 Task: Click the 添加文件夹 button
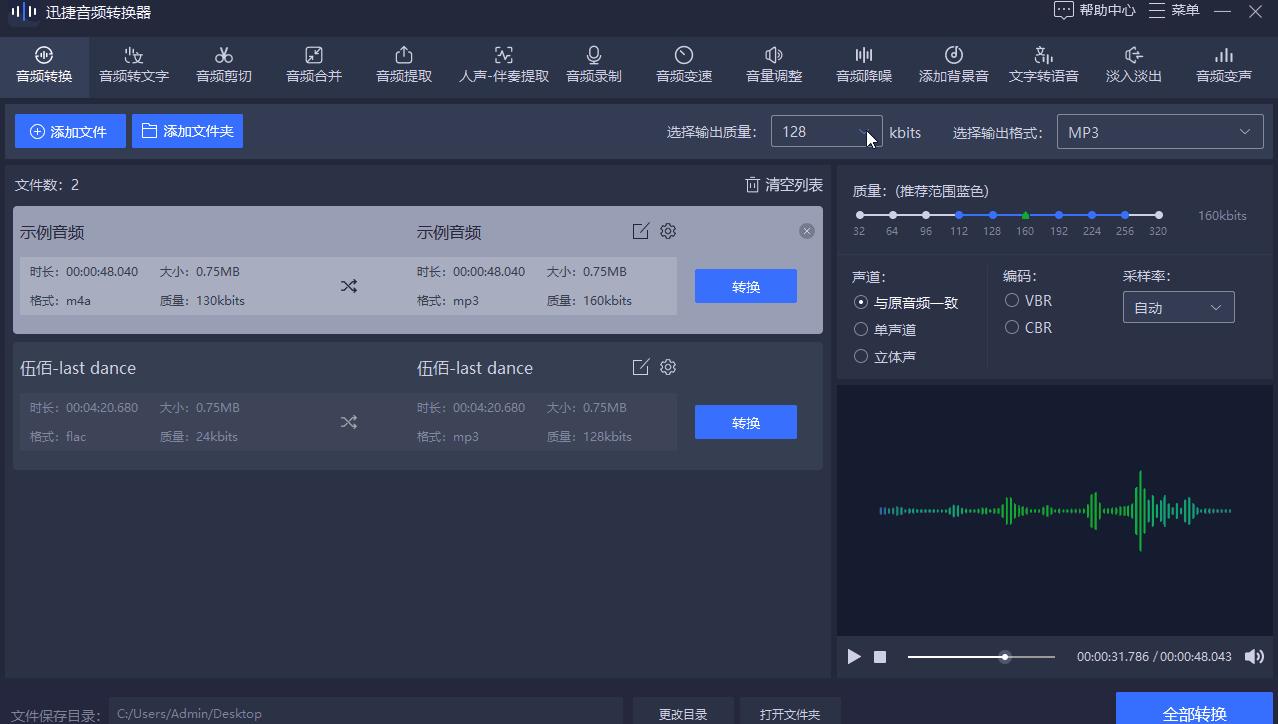coord(187,131)
